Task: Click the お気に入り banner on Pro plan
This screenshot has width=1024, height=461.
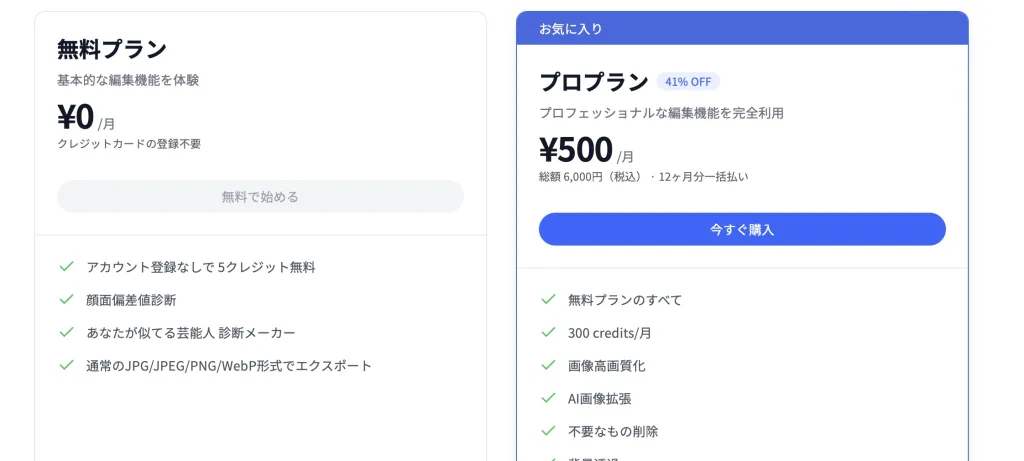Action: pyautogui.click(x=742, y=29)
